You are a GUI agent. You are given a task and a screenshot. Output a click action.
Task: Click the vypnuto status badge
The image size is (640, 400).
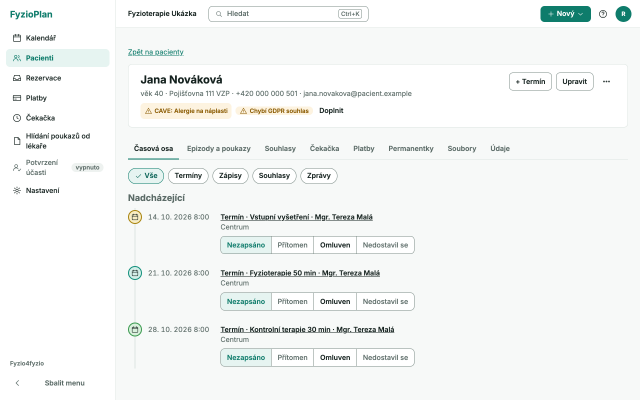pyautogui.click(x=87, y=167)
